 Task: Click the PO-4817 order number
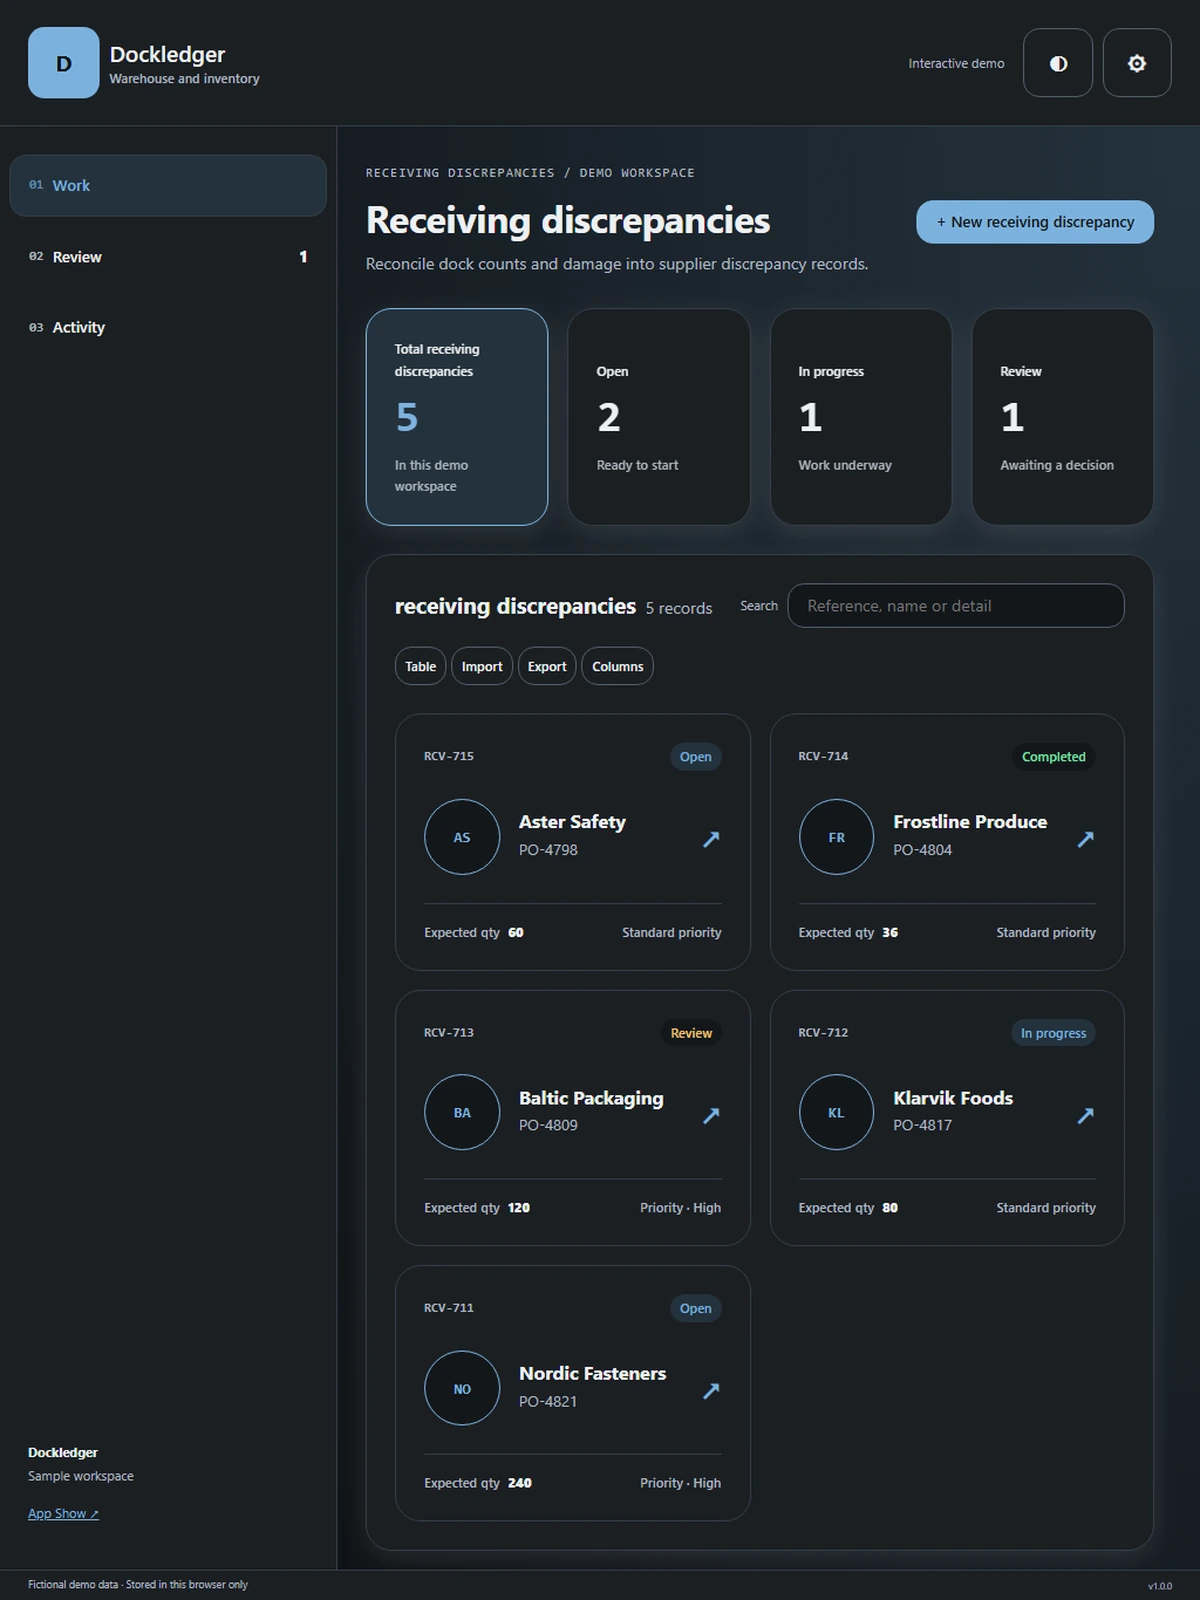(922, 1125)
